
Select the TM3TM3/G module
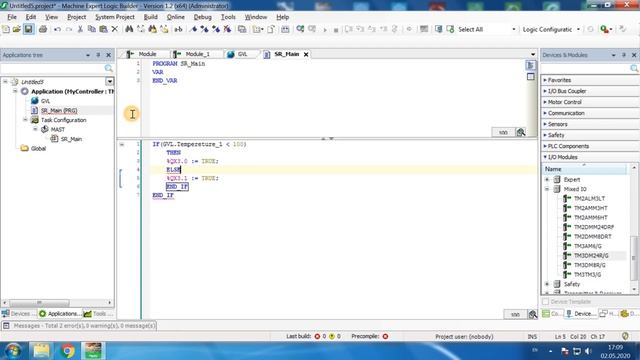587,275
